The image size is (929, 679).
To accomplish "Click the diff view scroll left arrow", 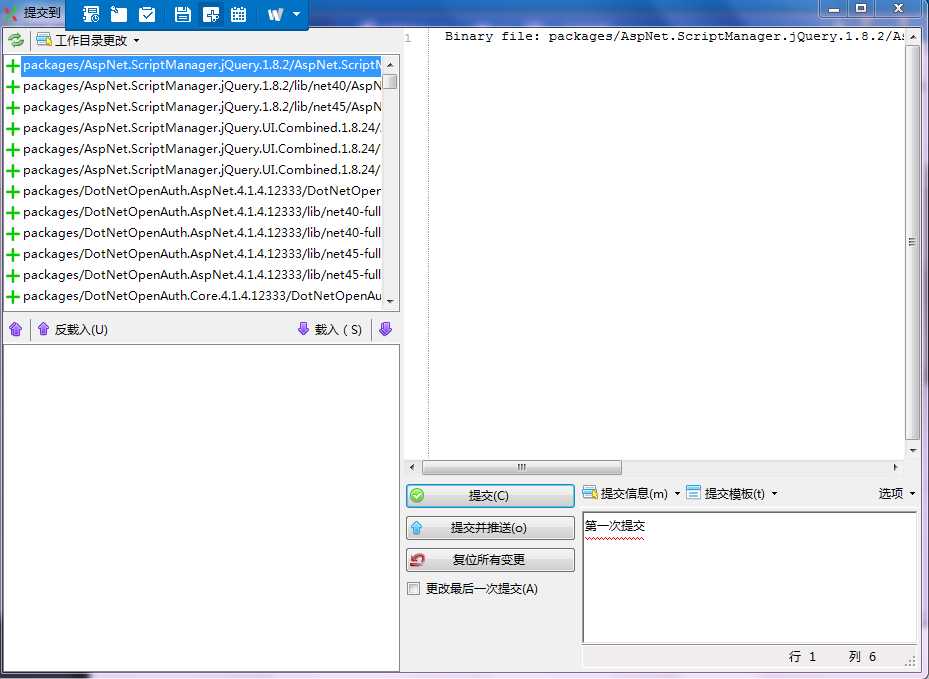I will tap(412, 467).
